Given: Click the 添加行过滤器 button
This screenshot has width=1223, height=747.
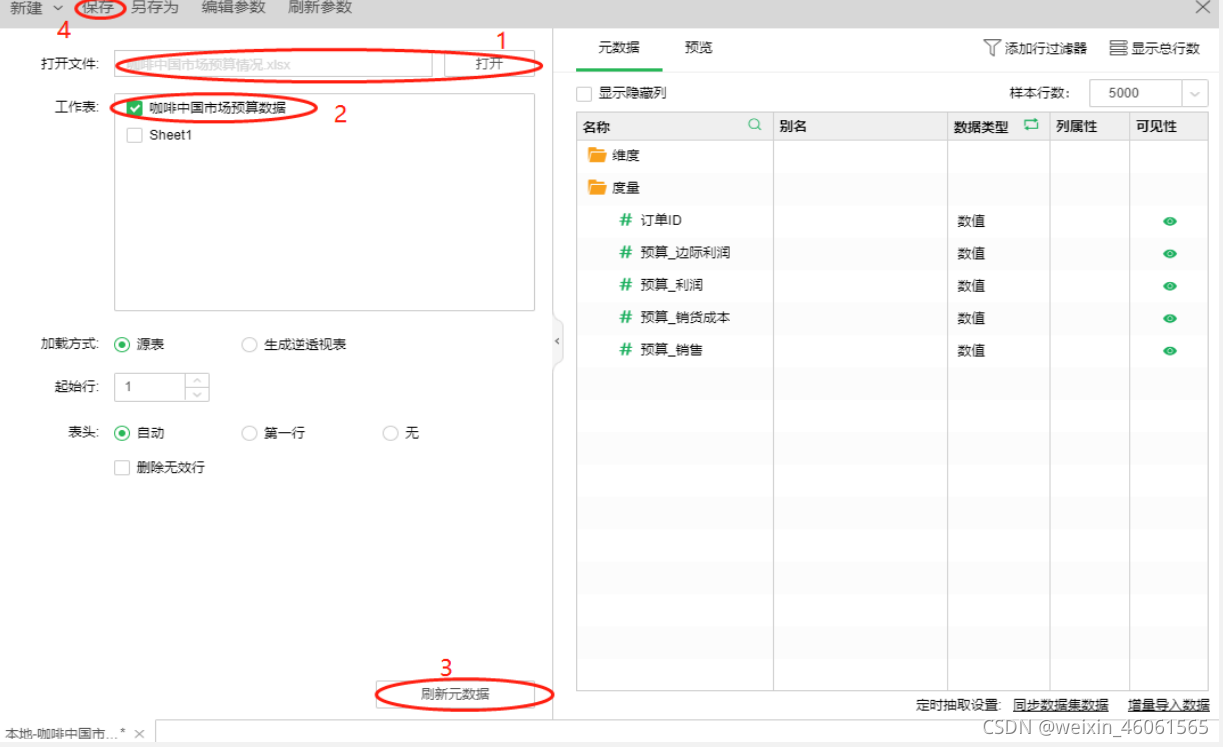Looking at the screenshot, I should [1035, 48].
